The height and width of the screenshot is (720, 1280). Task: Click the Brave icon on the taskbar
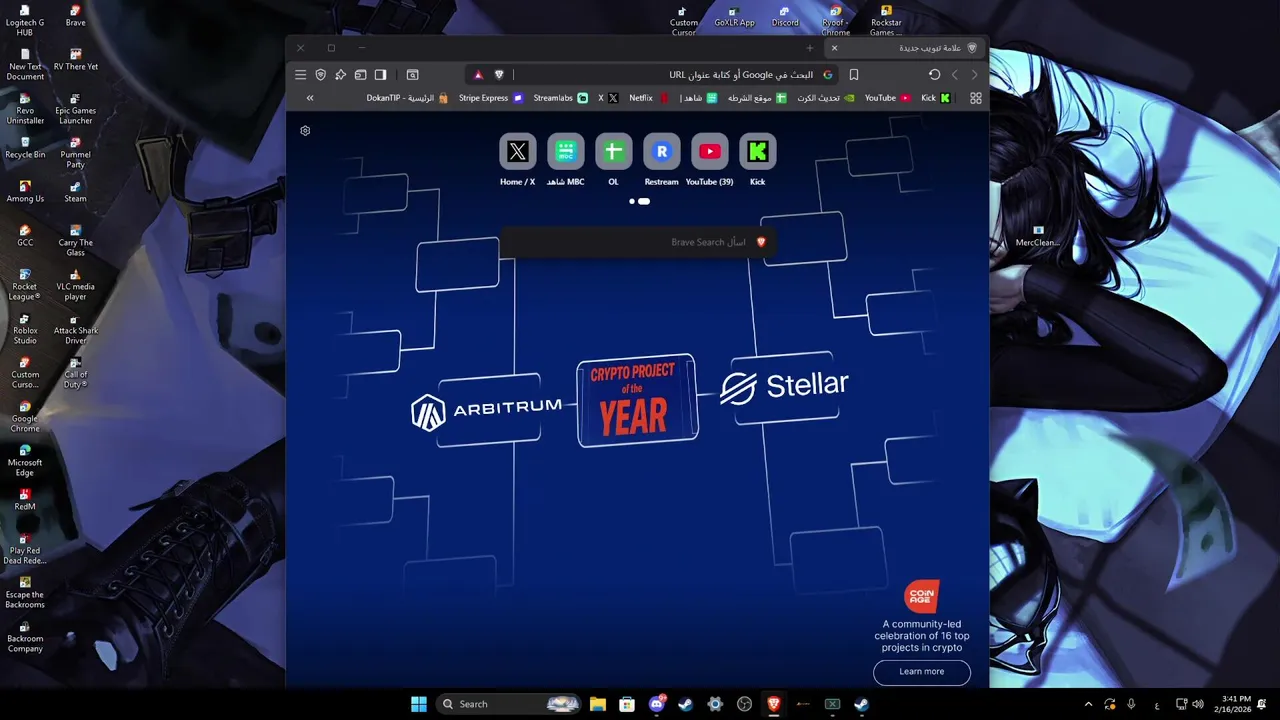click(773, 704)
